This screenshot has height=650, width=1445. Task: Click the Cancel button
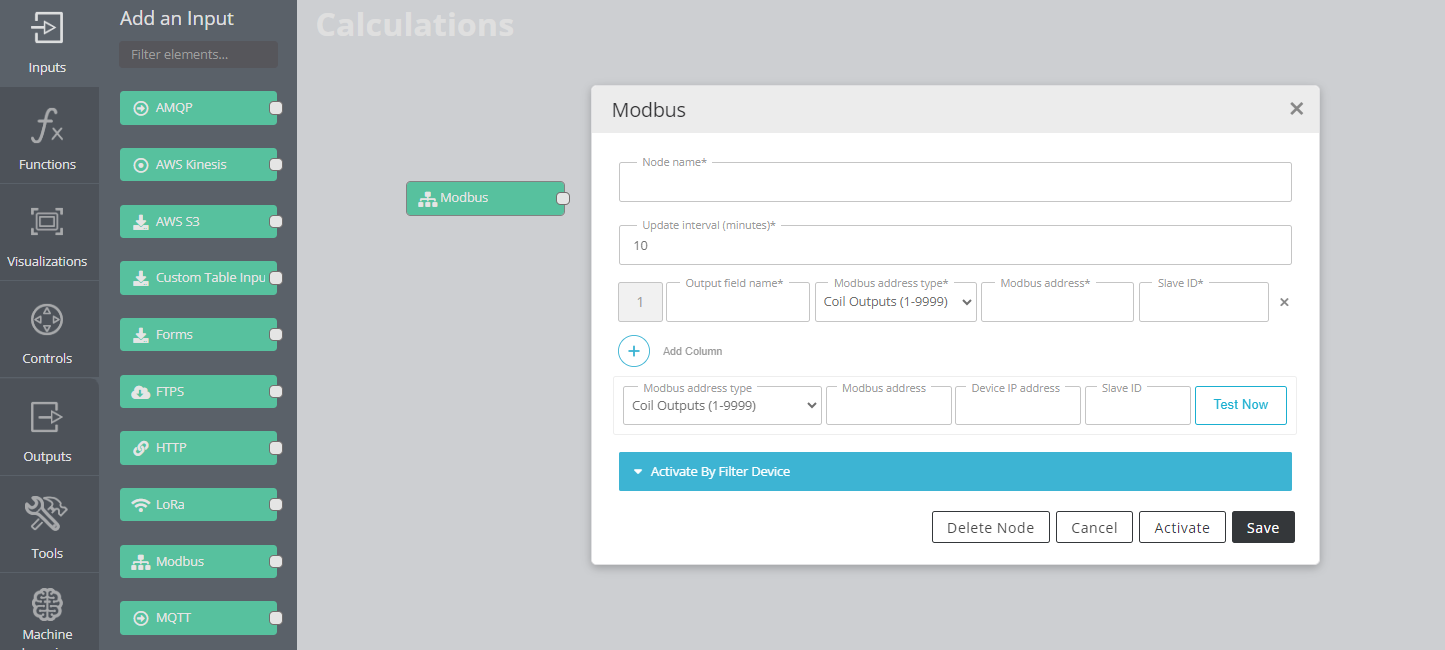(x=1094, y=527)
